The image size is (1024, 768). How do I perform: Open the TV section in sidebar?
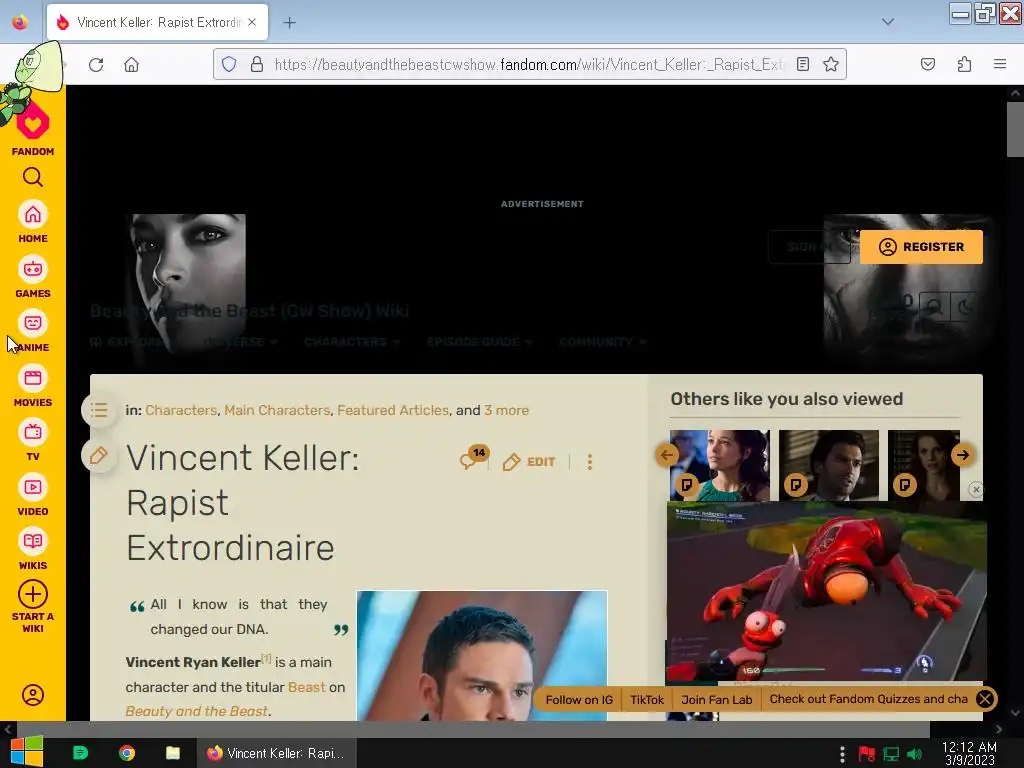(33, 441)
